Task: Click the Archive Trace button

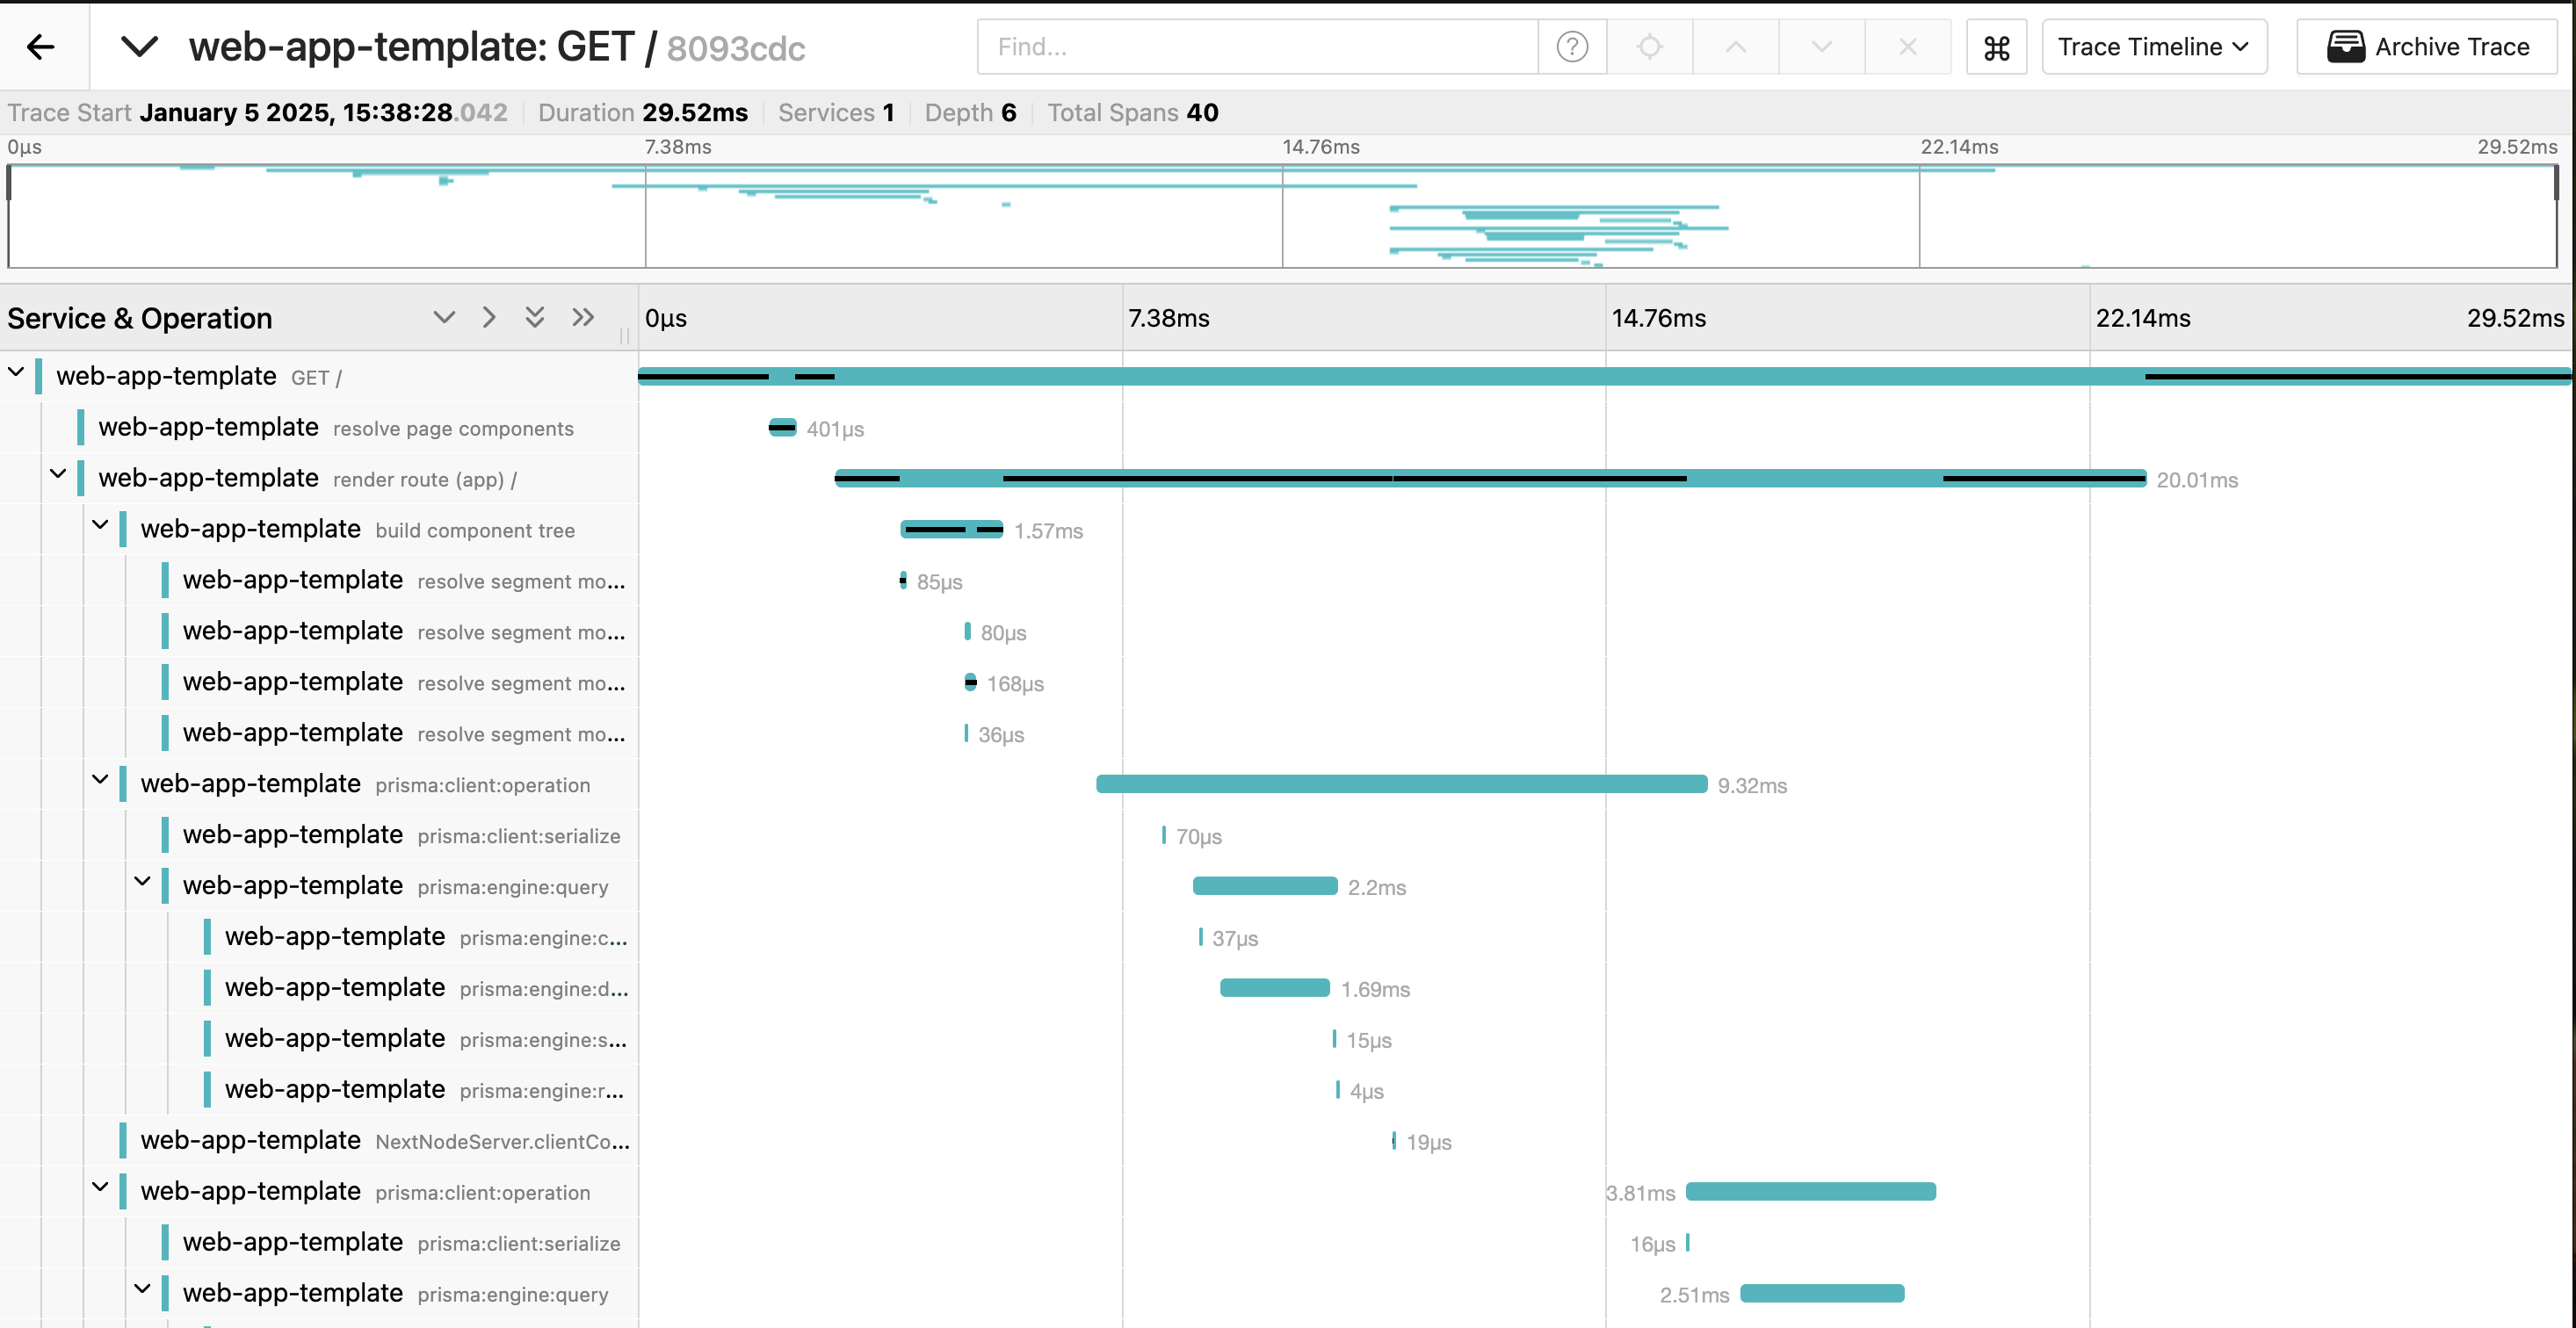Action: (2427, 47)
